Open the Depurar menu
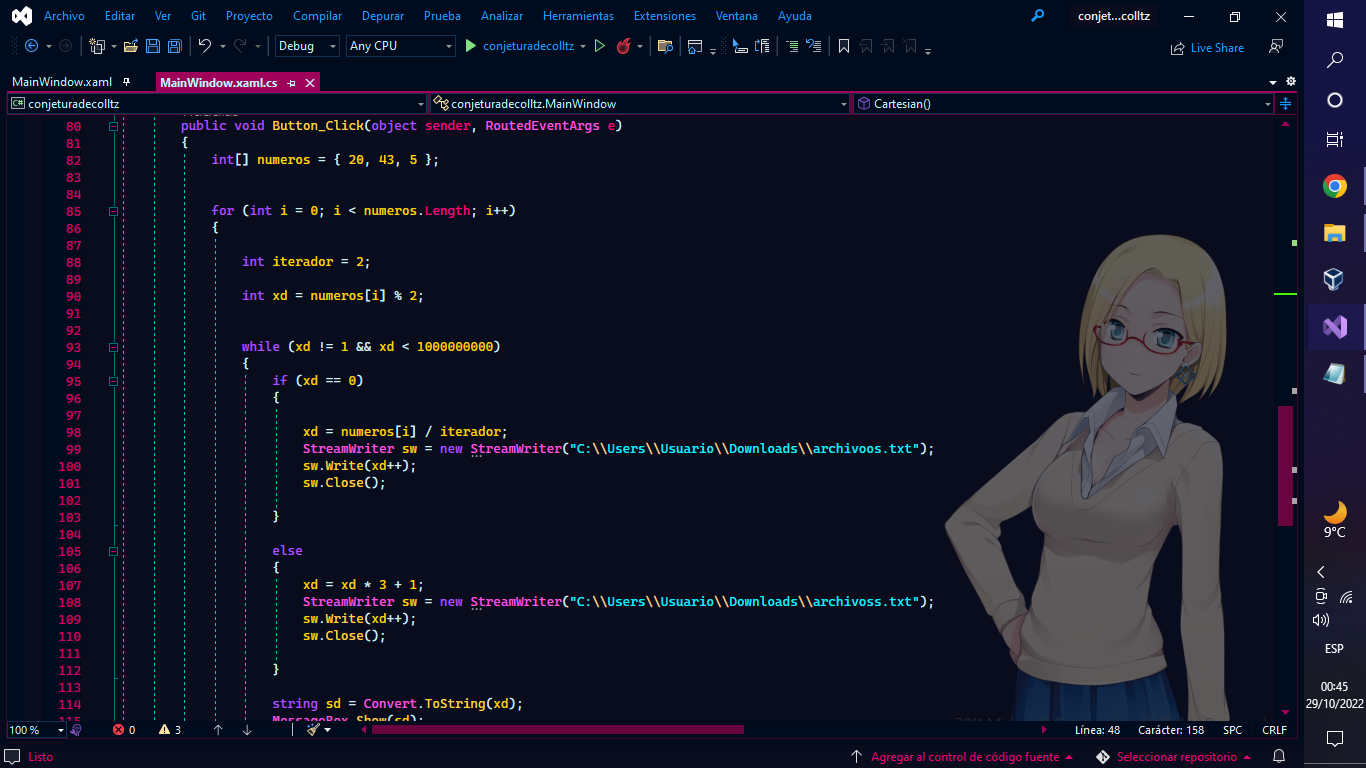The height and width of the screenshot is (768, 1366). coord(383,16)
